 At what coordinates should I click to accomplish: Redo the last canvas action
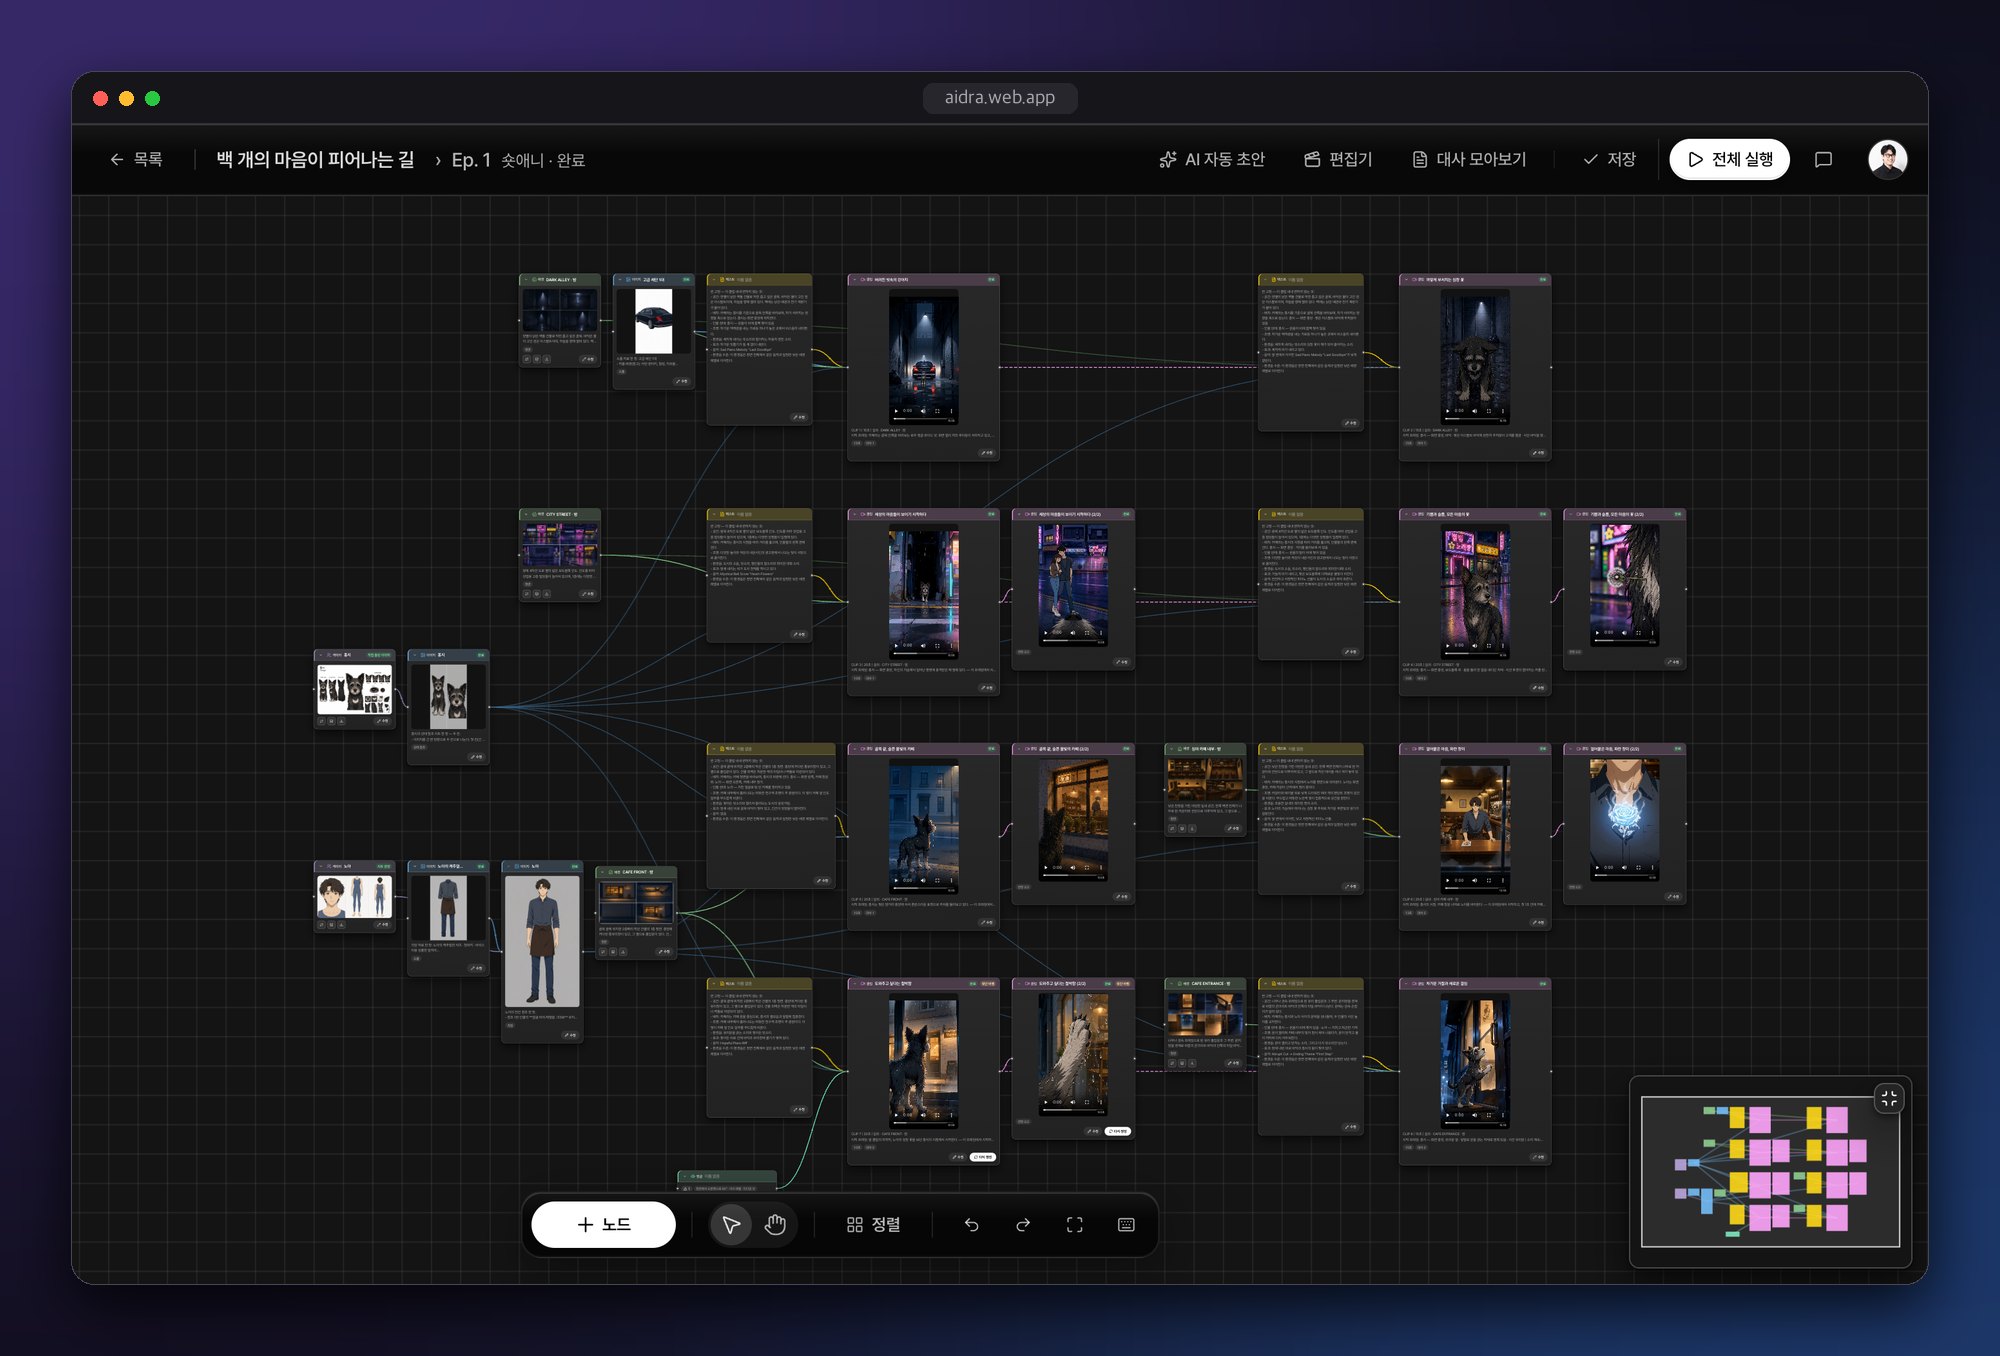pyautogui.click(x=1023, y=1225)
